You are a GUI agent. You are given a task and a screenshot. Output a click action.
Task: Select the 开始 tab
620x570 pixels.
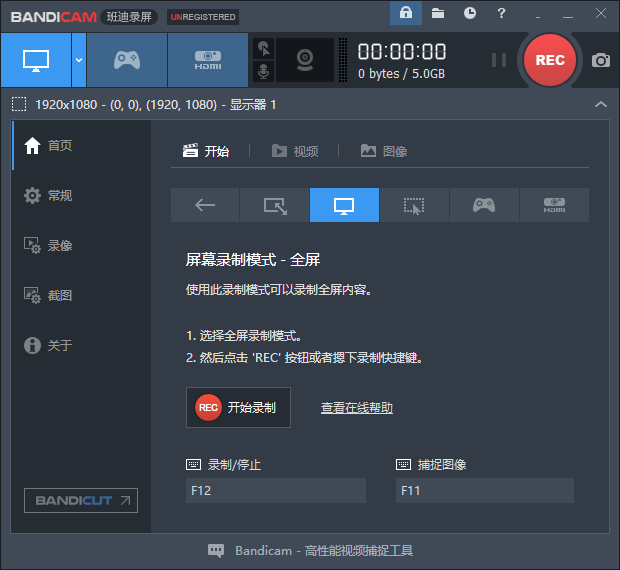click(206, 151)
